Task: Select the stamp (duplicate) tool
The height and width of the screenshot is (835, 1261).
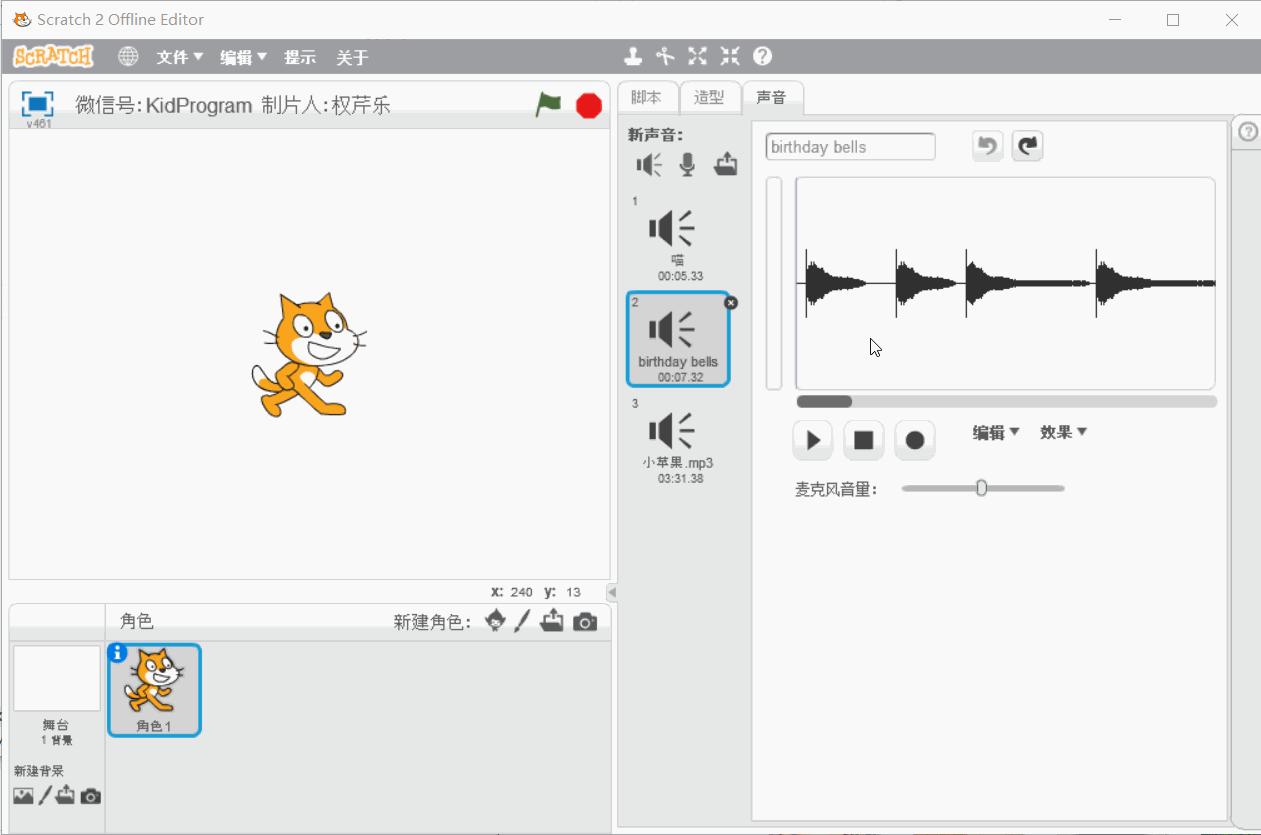Action: 633,57
